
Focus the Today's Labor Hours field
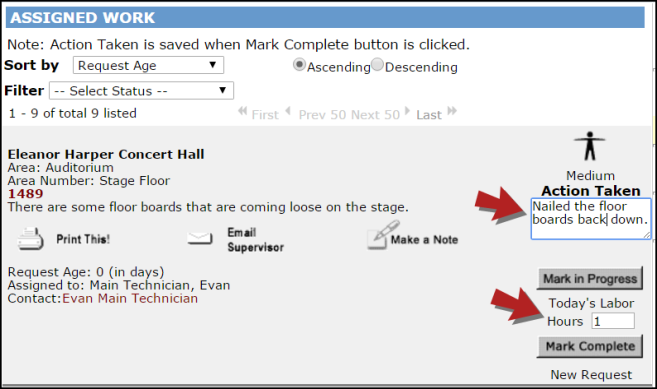coord(613,321)
